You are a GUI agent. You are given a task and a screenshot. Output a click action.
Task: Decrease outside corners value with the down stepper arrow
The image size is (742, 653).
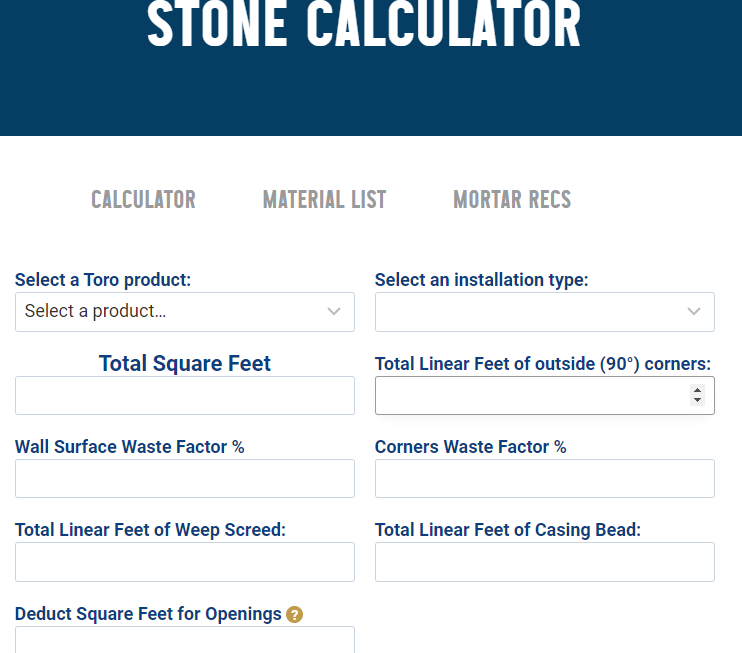pyautogui.click(x=697, y=400)
